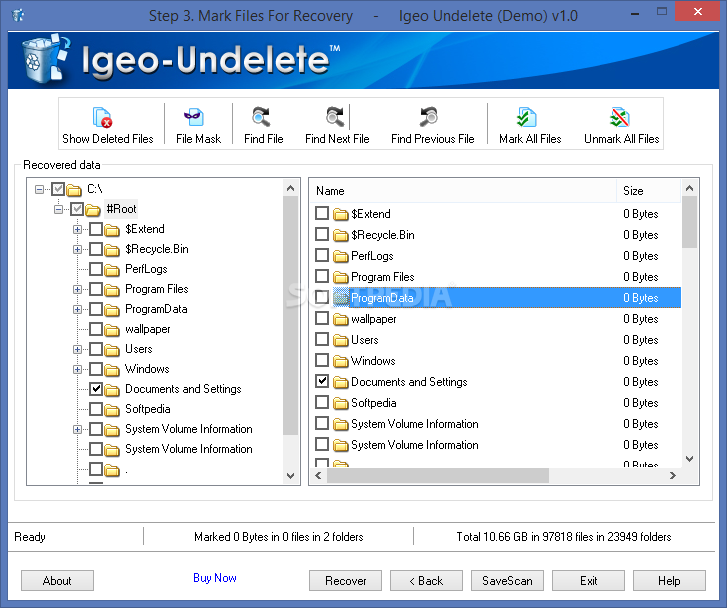Click the Unmark All Files icon
Screen dimensions: 727x608
(619, 117)
